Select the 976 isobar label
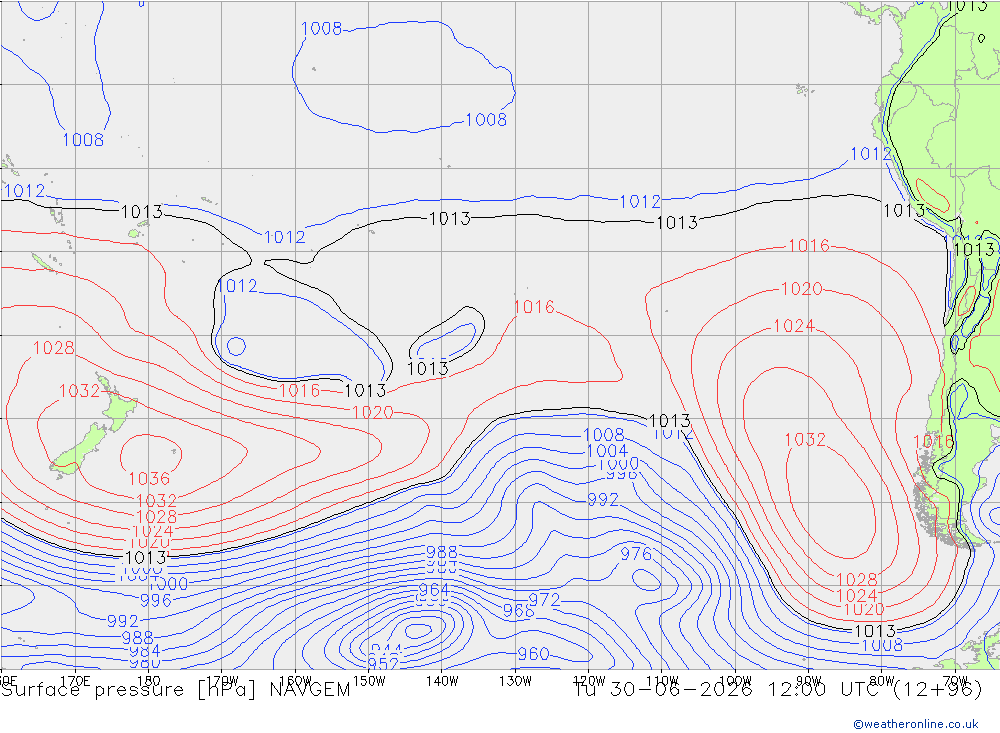The width and height of the screenshot is (1000, 733). click(636, 553)
